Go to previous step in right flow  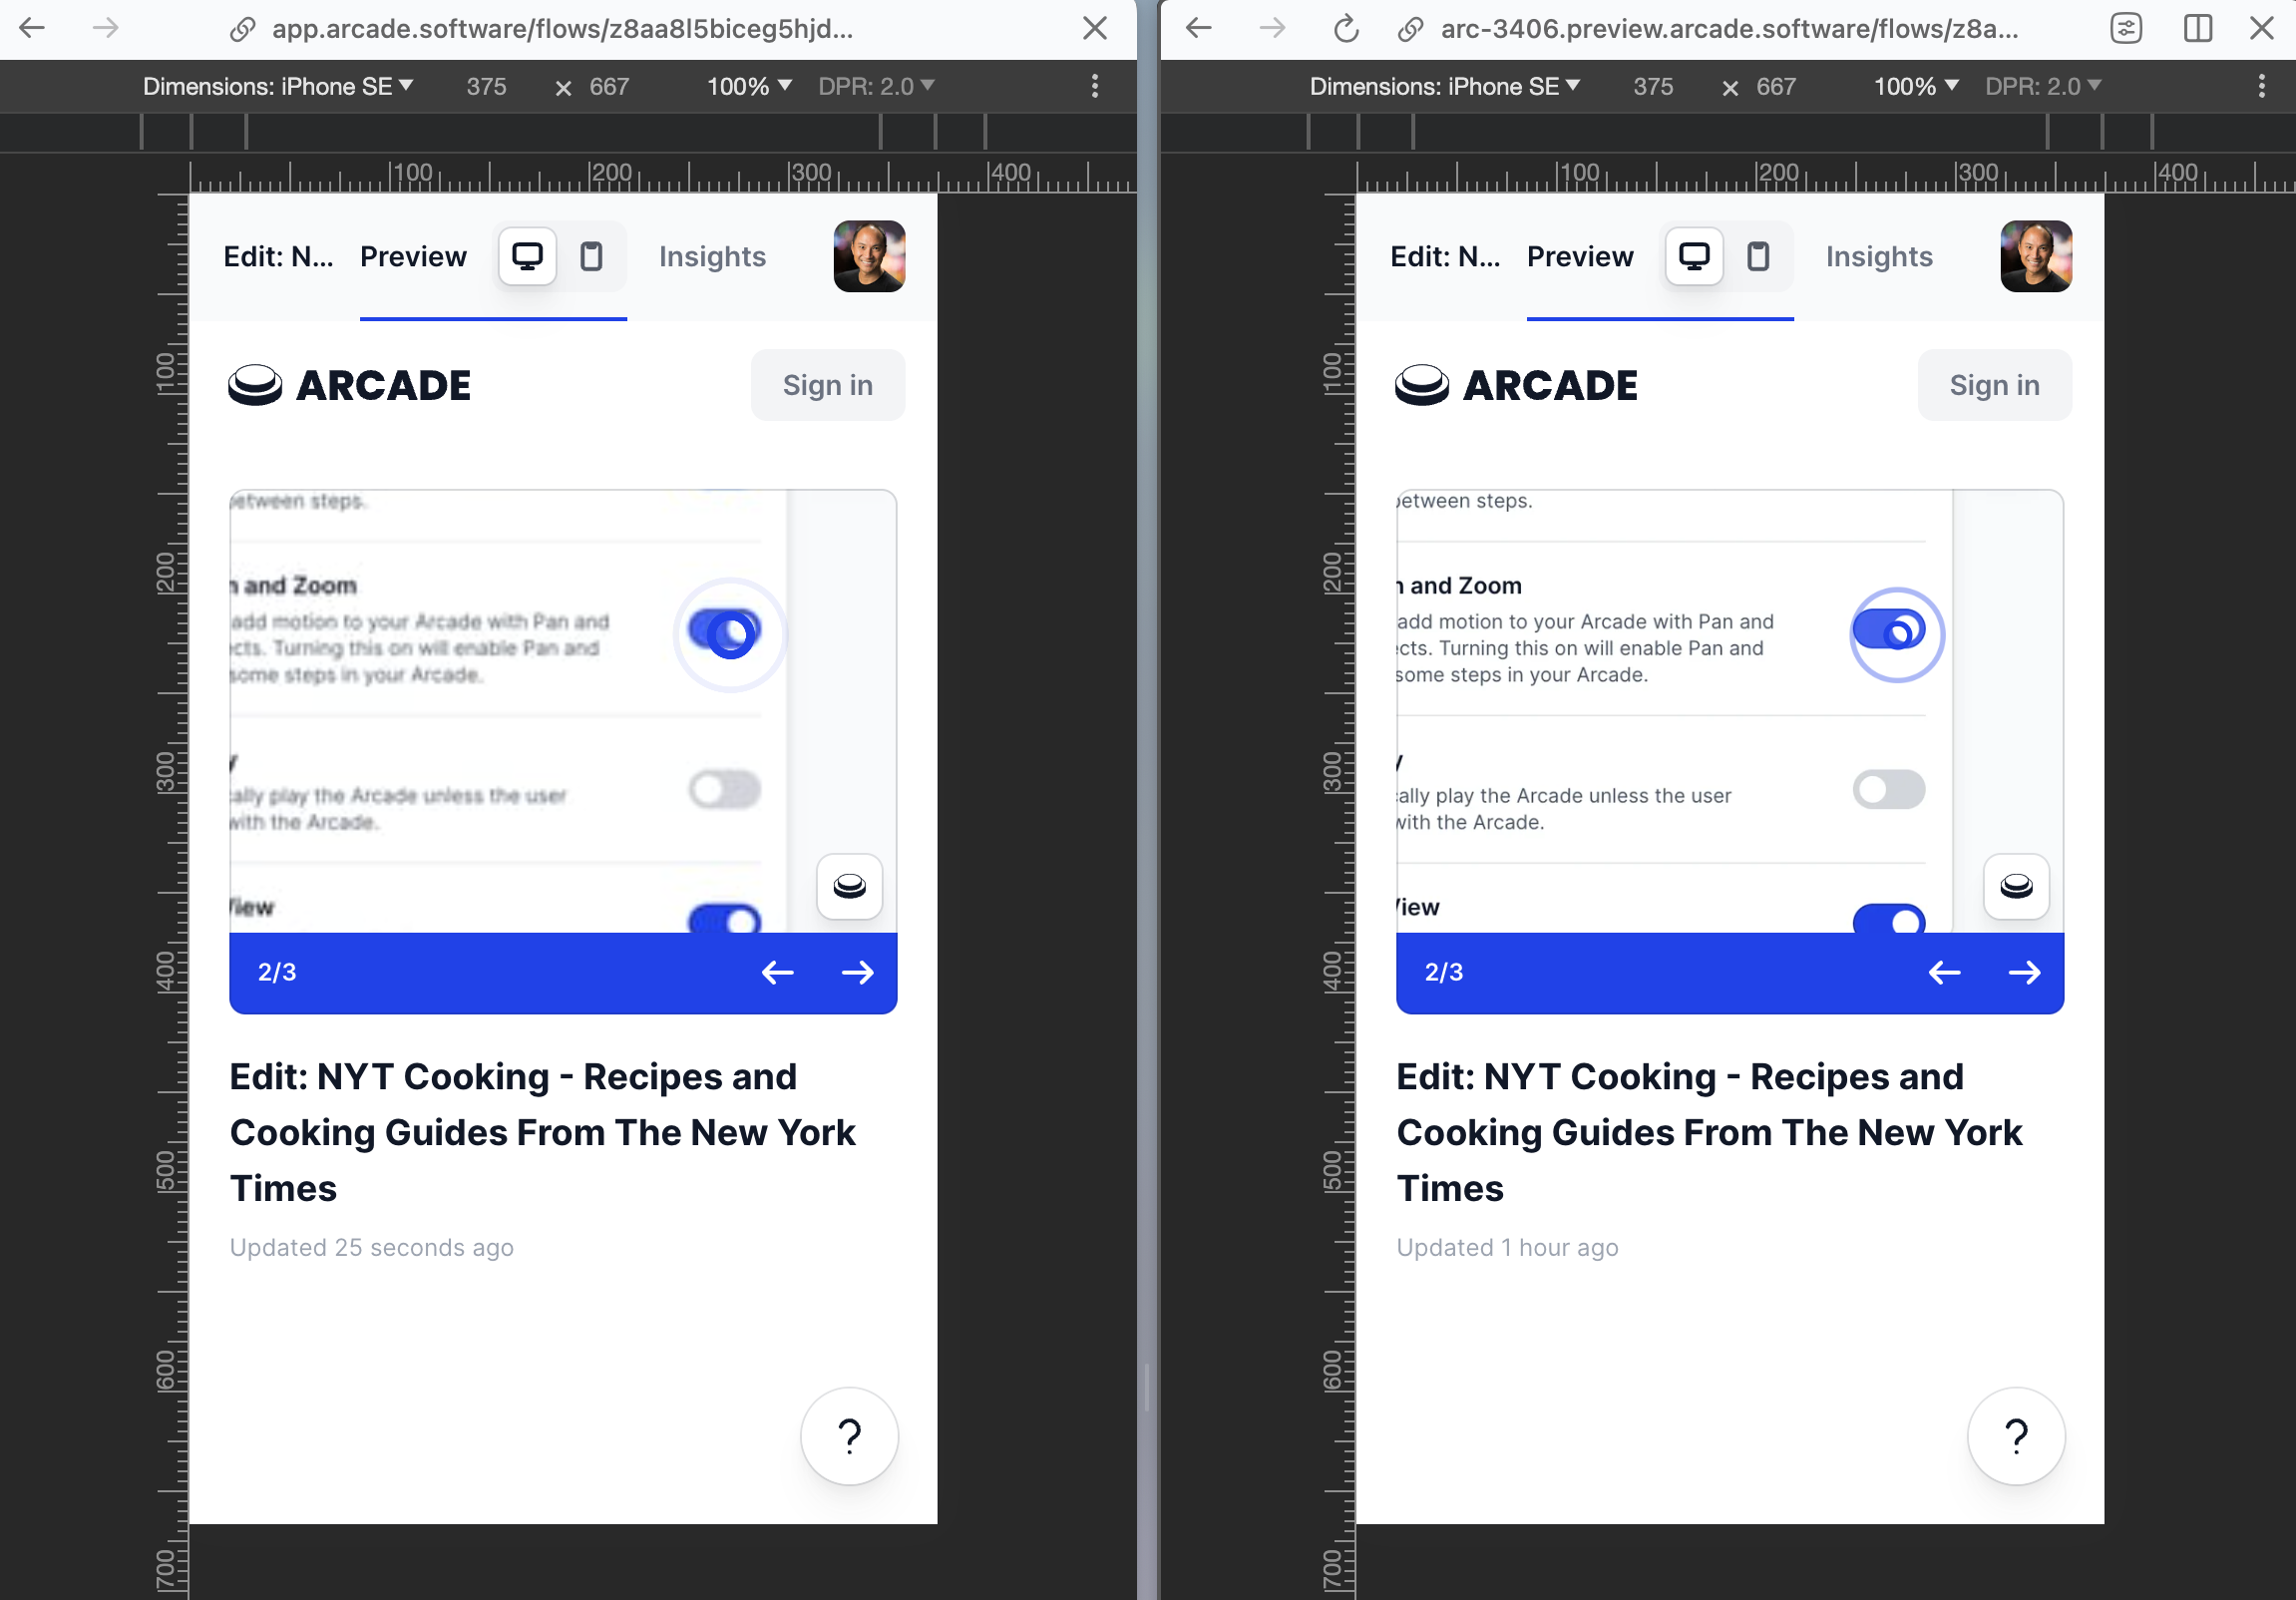[x=1944, y=972]
